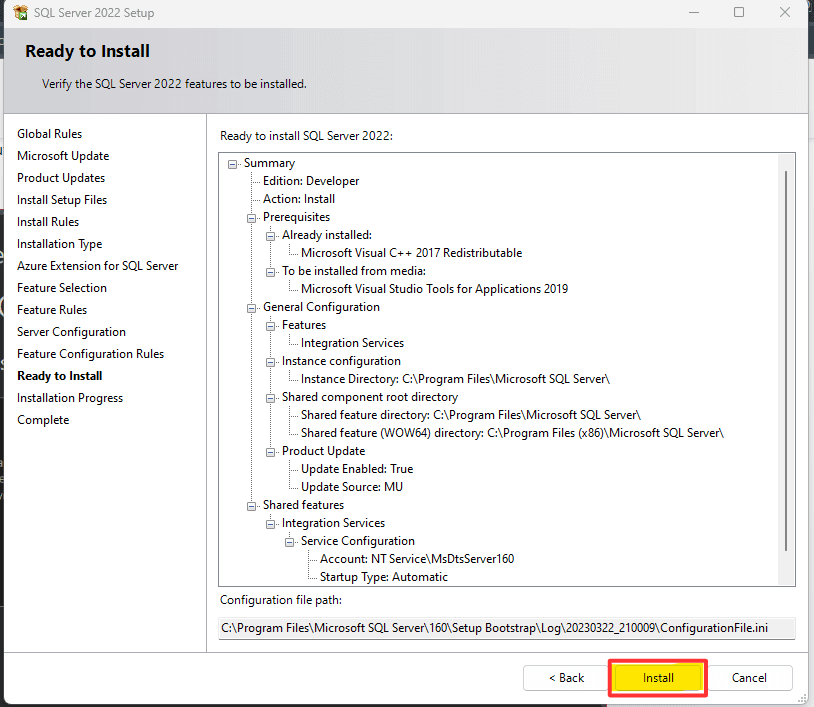Select the Shared feature (WOW64) directory row
Viewport: 814px width, 707px height.
512,433
